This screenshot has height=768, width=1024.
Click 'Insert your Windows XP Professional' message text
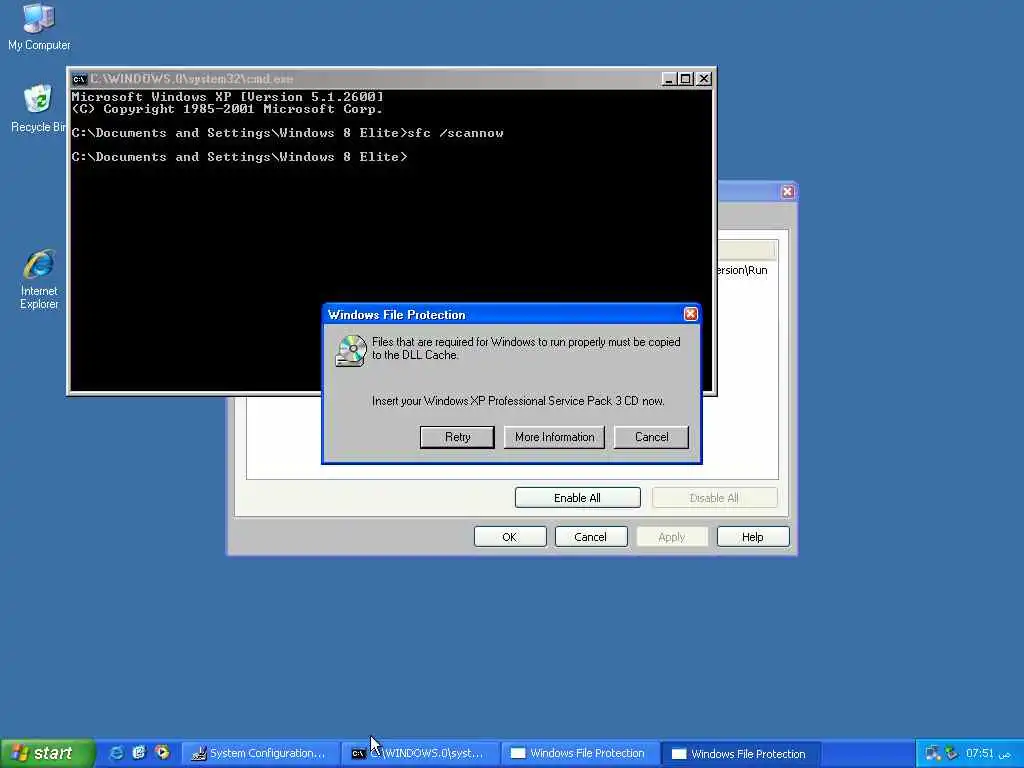[518, 401]
